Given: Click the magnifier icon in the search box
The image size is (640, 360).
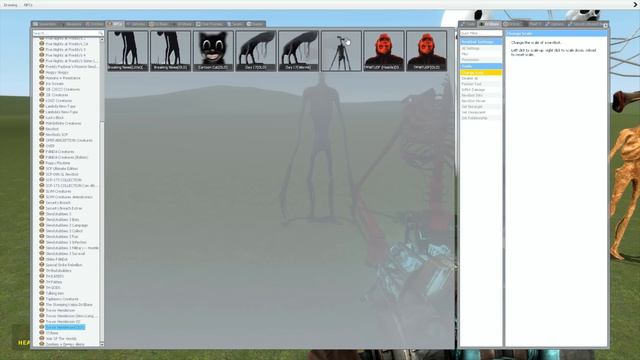Looking at the screenshot, I should coord(100,33).
